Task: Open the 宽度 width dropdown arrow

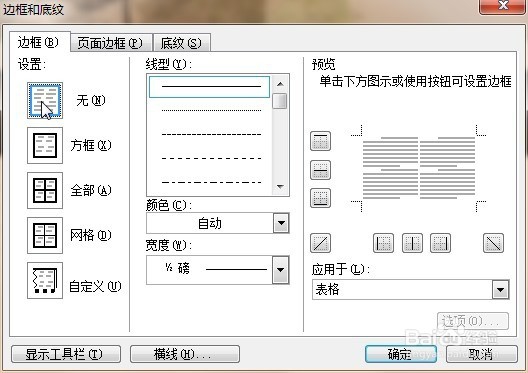Action: 281,270
